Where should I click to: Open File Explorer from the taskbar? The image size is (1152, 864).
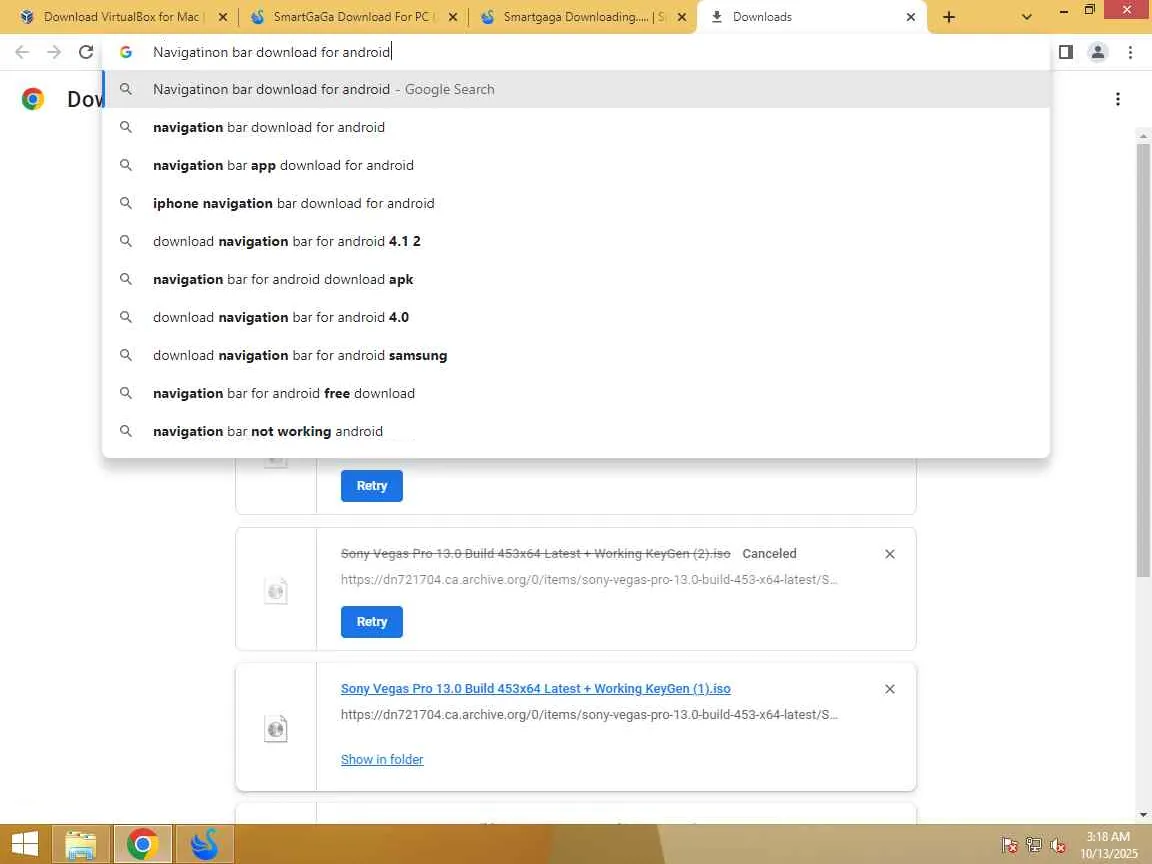pos(80,844)
